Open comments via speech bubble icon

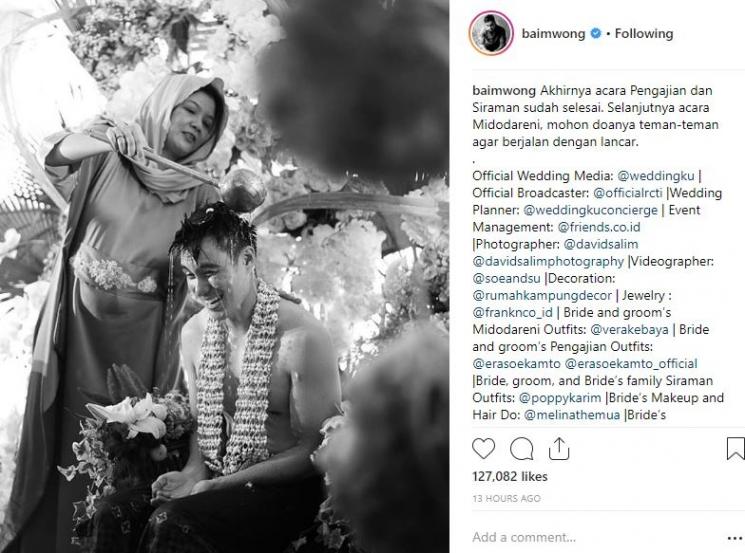point(521,448)
